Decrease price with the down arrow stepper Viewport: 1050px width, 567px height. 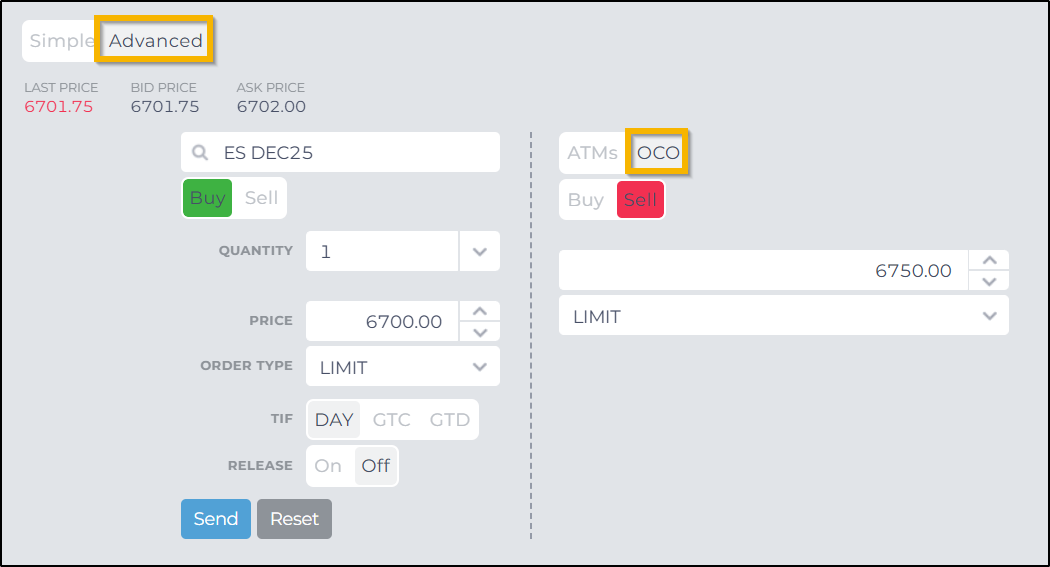[480, 331]
